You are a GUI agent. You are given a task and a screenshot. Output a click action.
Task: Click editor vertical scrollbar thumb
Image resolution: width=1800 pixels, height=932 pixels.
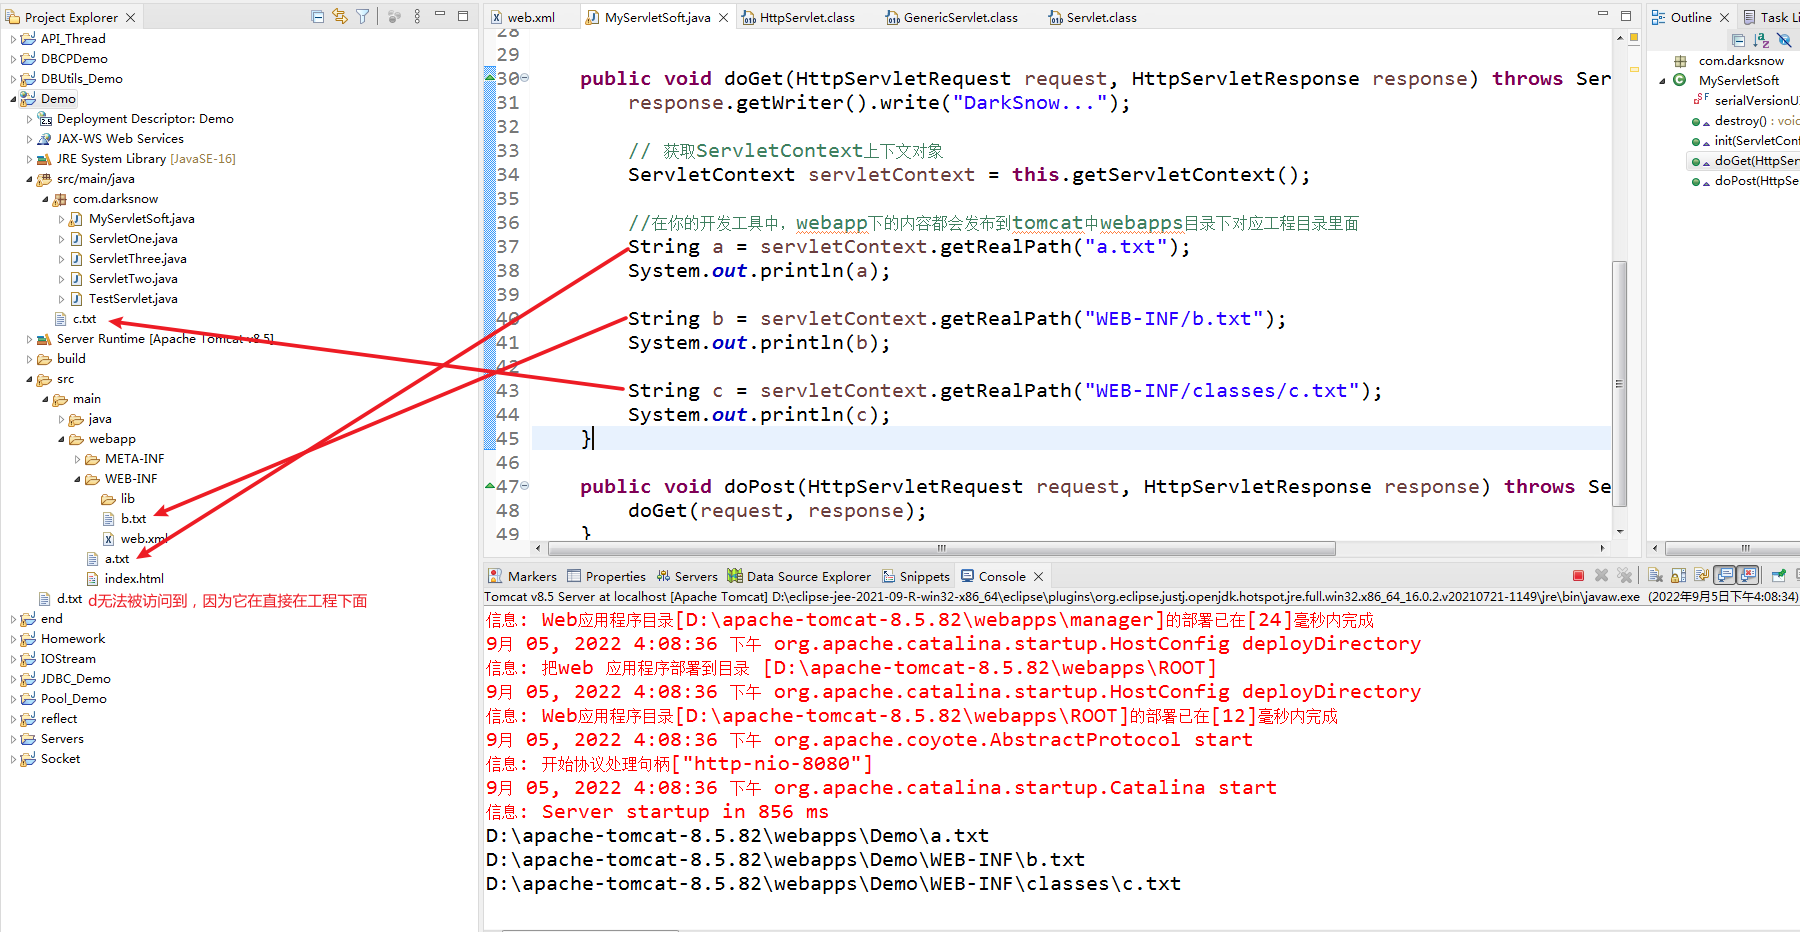click(1619, 383)
